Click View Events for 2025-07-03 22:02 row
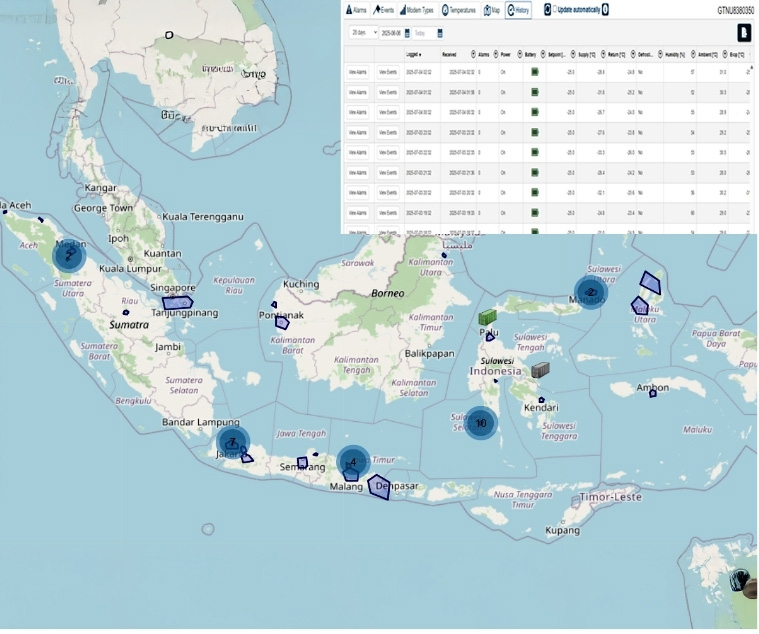Viewport: 759px width, 634px height. point(388,152)
